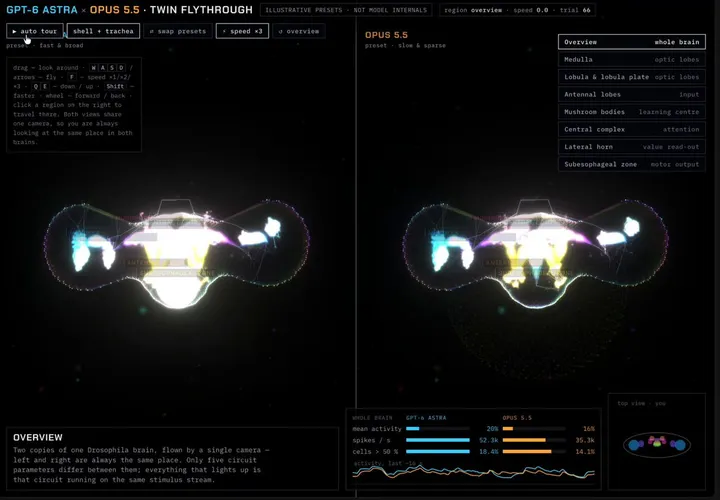Click the 'trial 66' status text

click(575, 10)
